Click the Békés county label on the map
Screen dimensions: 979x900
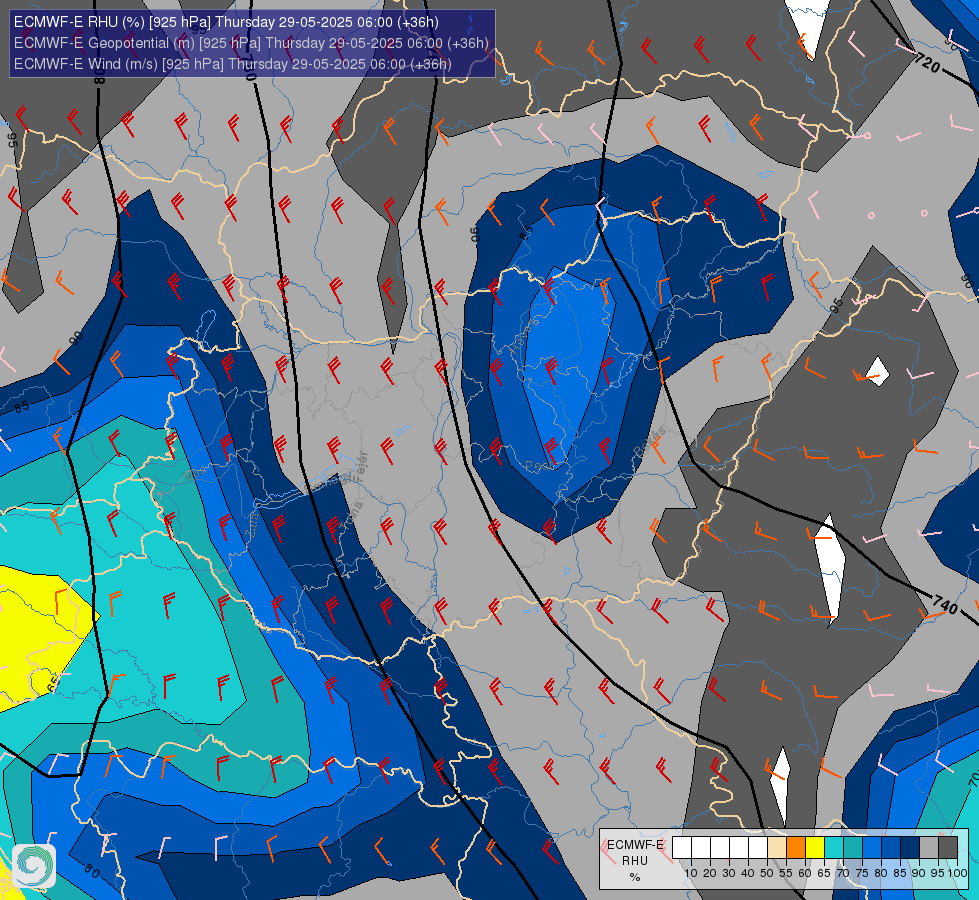pyautogui.click(x=649, y=441)
